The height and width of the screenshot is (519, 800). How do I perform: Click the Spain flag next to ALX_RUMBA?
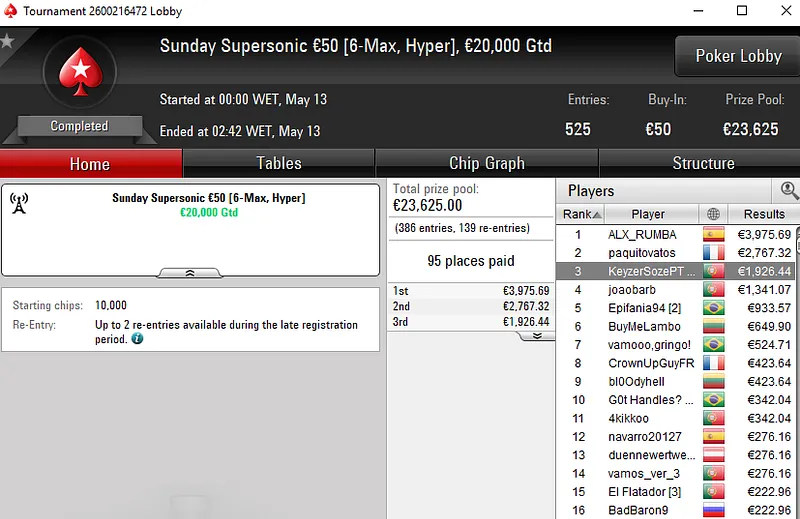[713, 235]
